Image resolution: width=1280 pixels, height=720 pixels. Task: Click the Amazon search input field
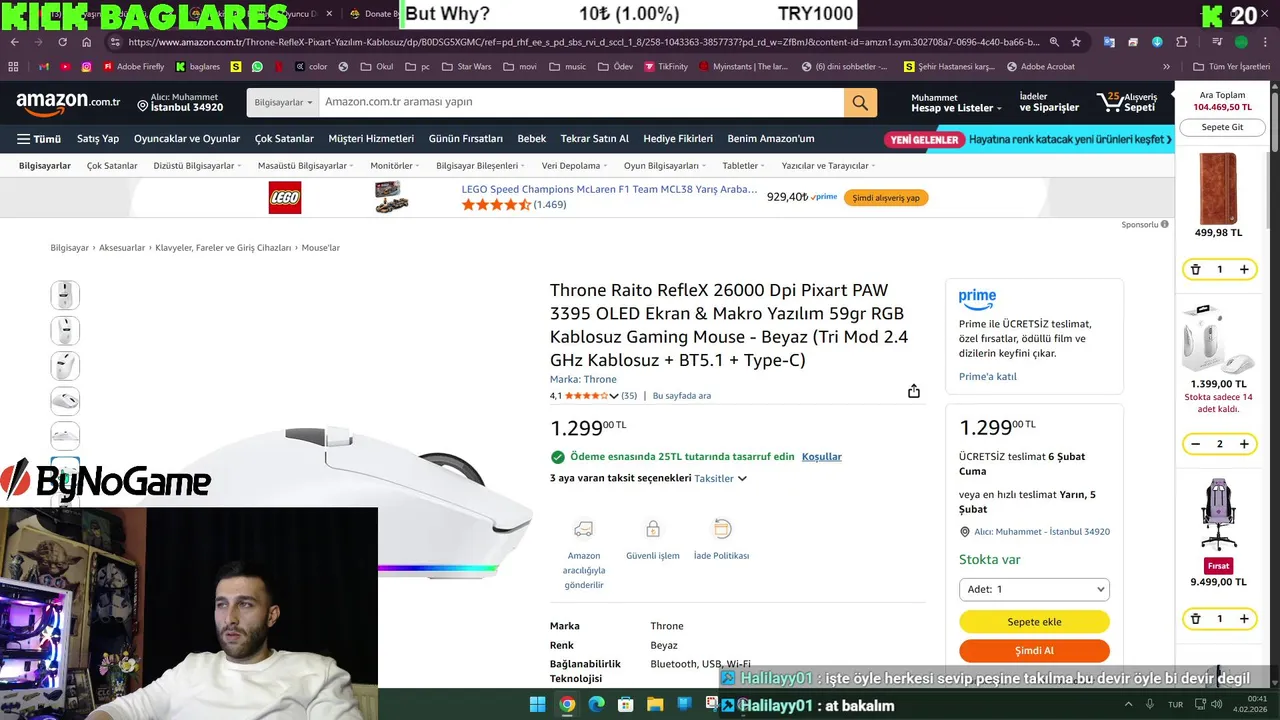pyautogui.click(x=581, y=102)
